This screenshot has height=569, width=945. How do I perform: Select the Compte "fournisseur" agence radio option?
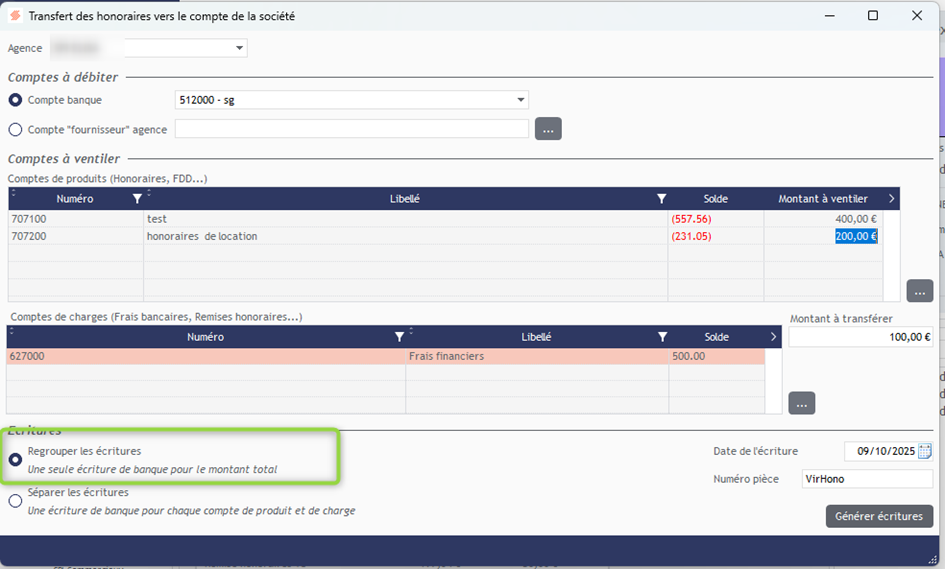(x=15, y=129)
